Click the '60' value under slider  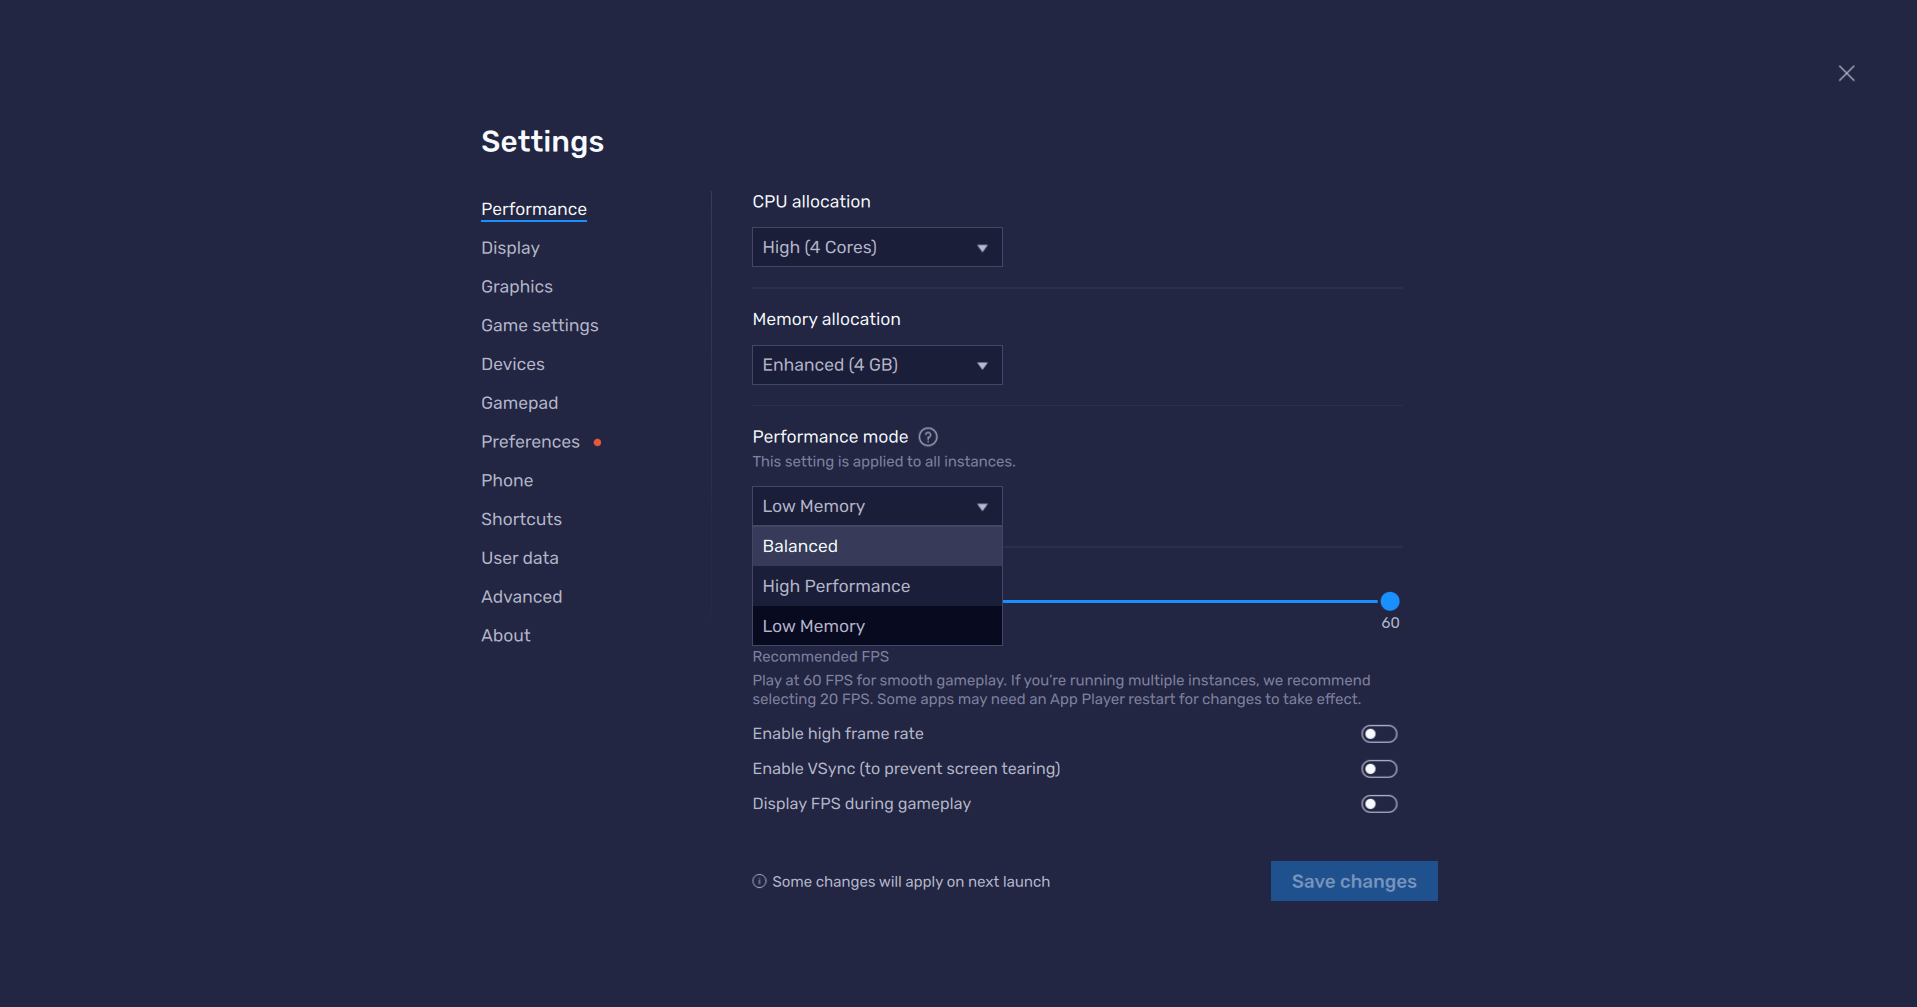click(x=1390, y=623)
